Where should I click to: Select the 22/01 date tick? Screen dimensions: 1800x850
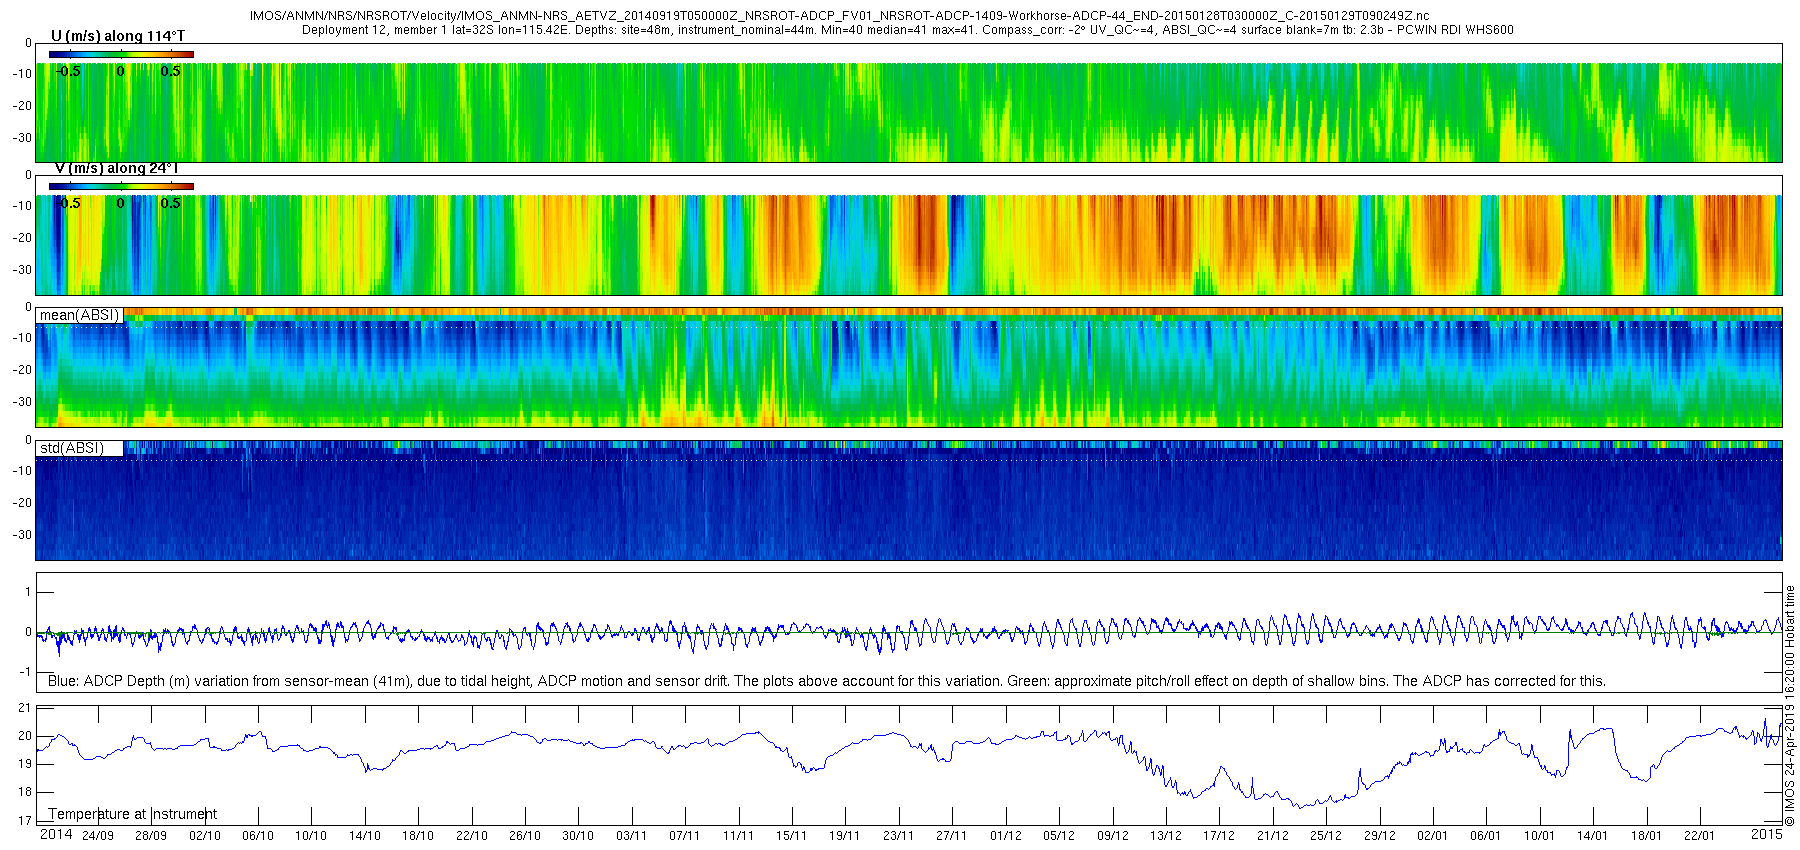(x=1699, y=836)
